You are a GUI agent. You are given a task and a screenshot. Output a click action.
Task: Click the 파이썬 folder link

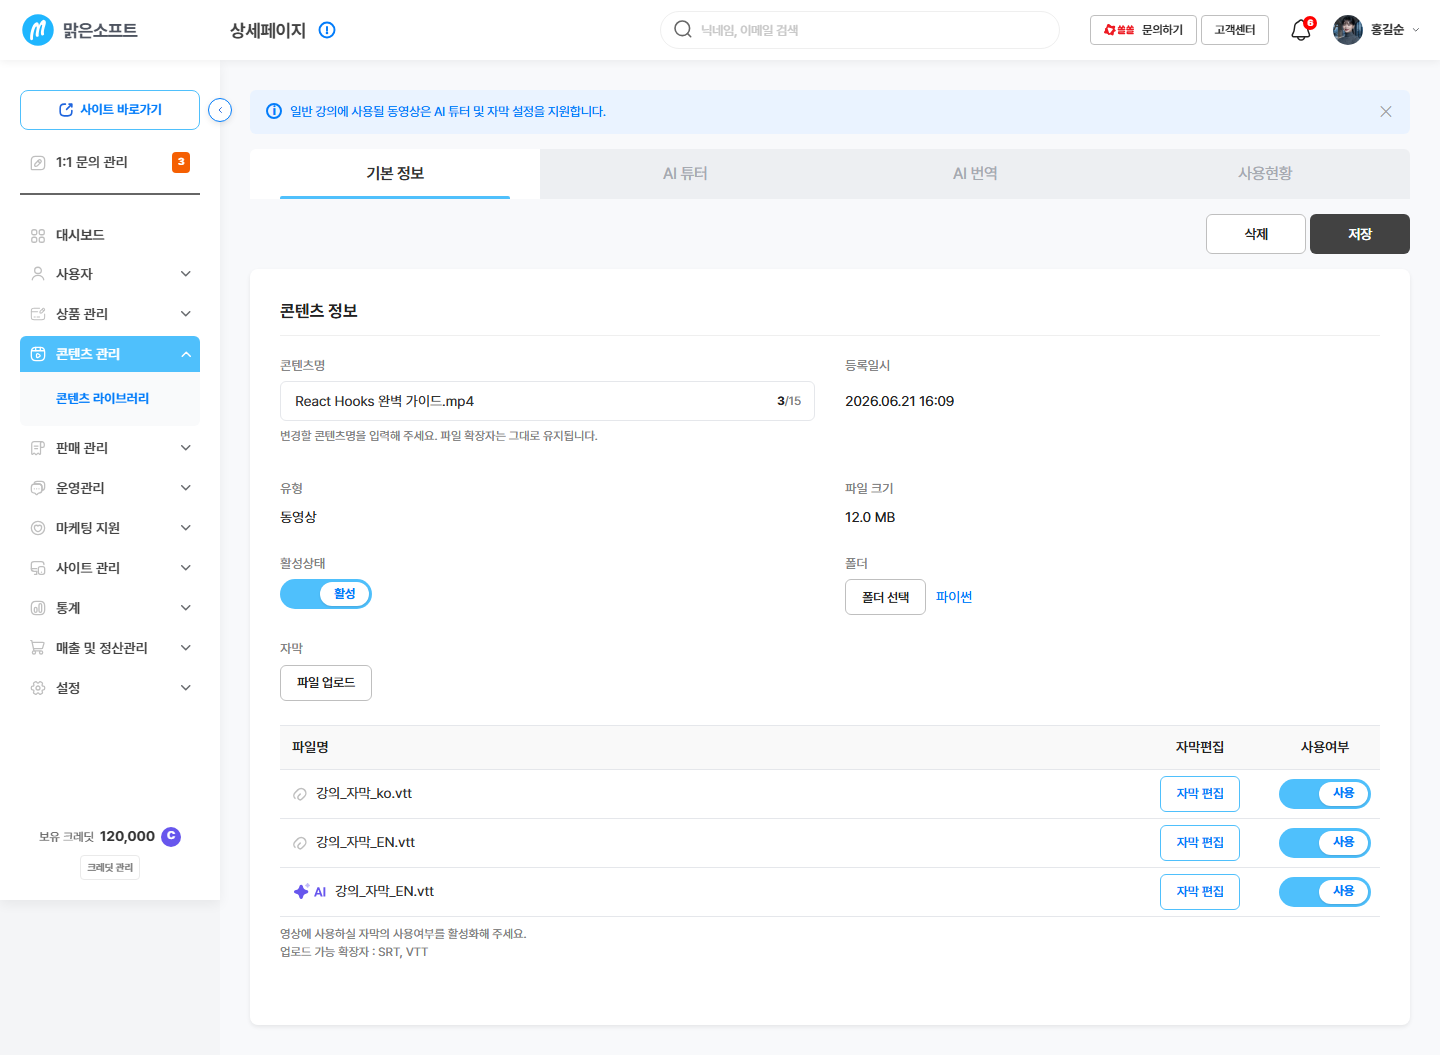954,597
